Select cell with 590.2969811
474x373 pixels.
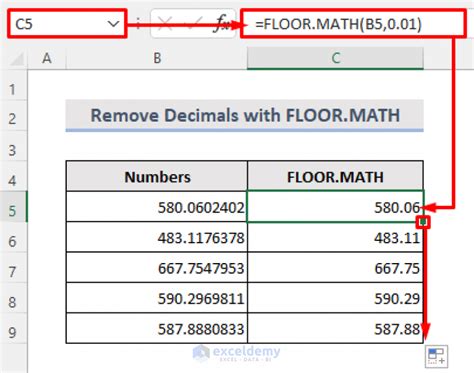157,298
